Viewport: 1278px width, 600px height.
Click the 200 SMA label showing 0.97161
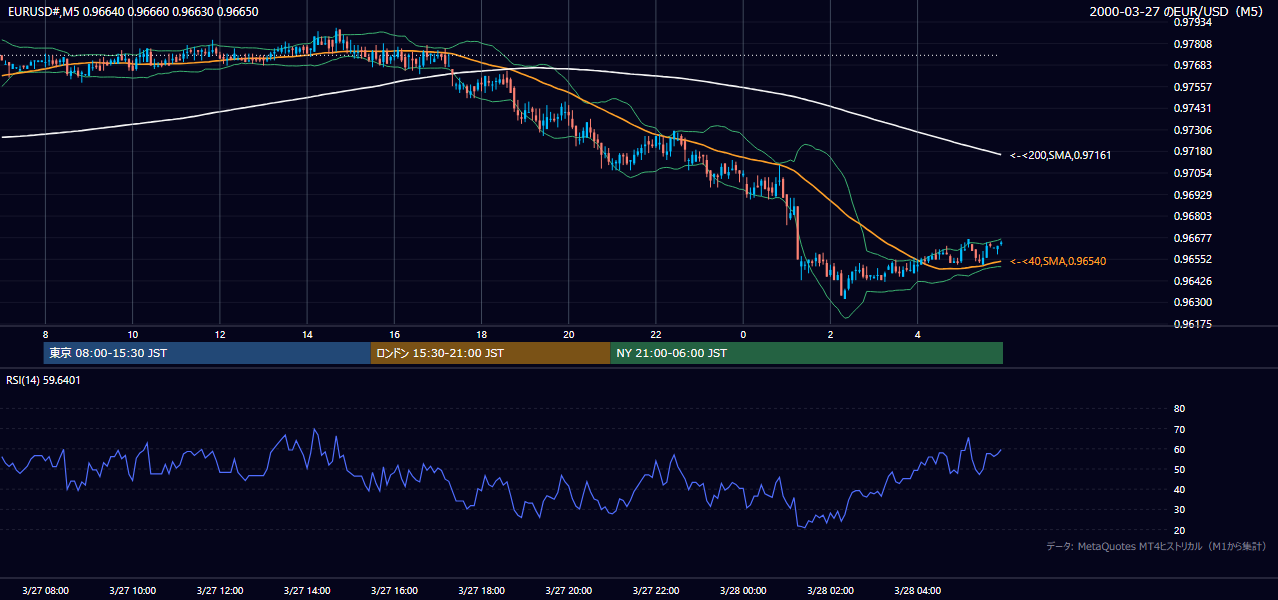tap(1060, 155)
